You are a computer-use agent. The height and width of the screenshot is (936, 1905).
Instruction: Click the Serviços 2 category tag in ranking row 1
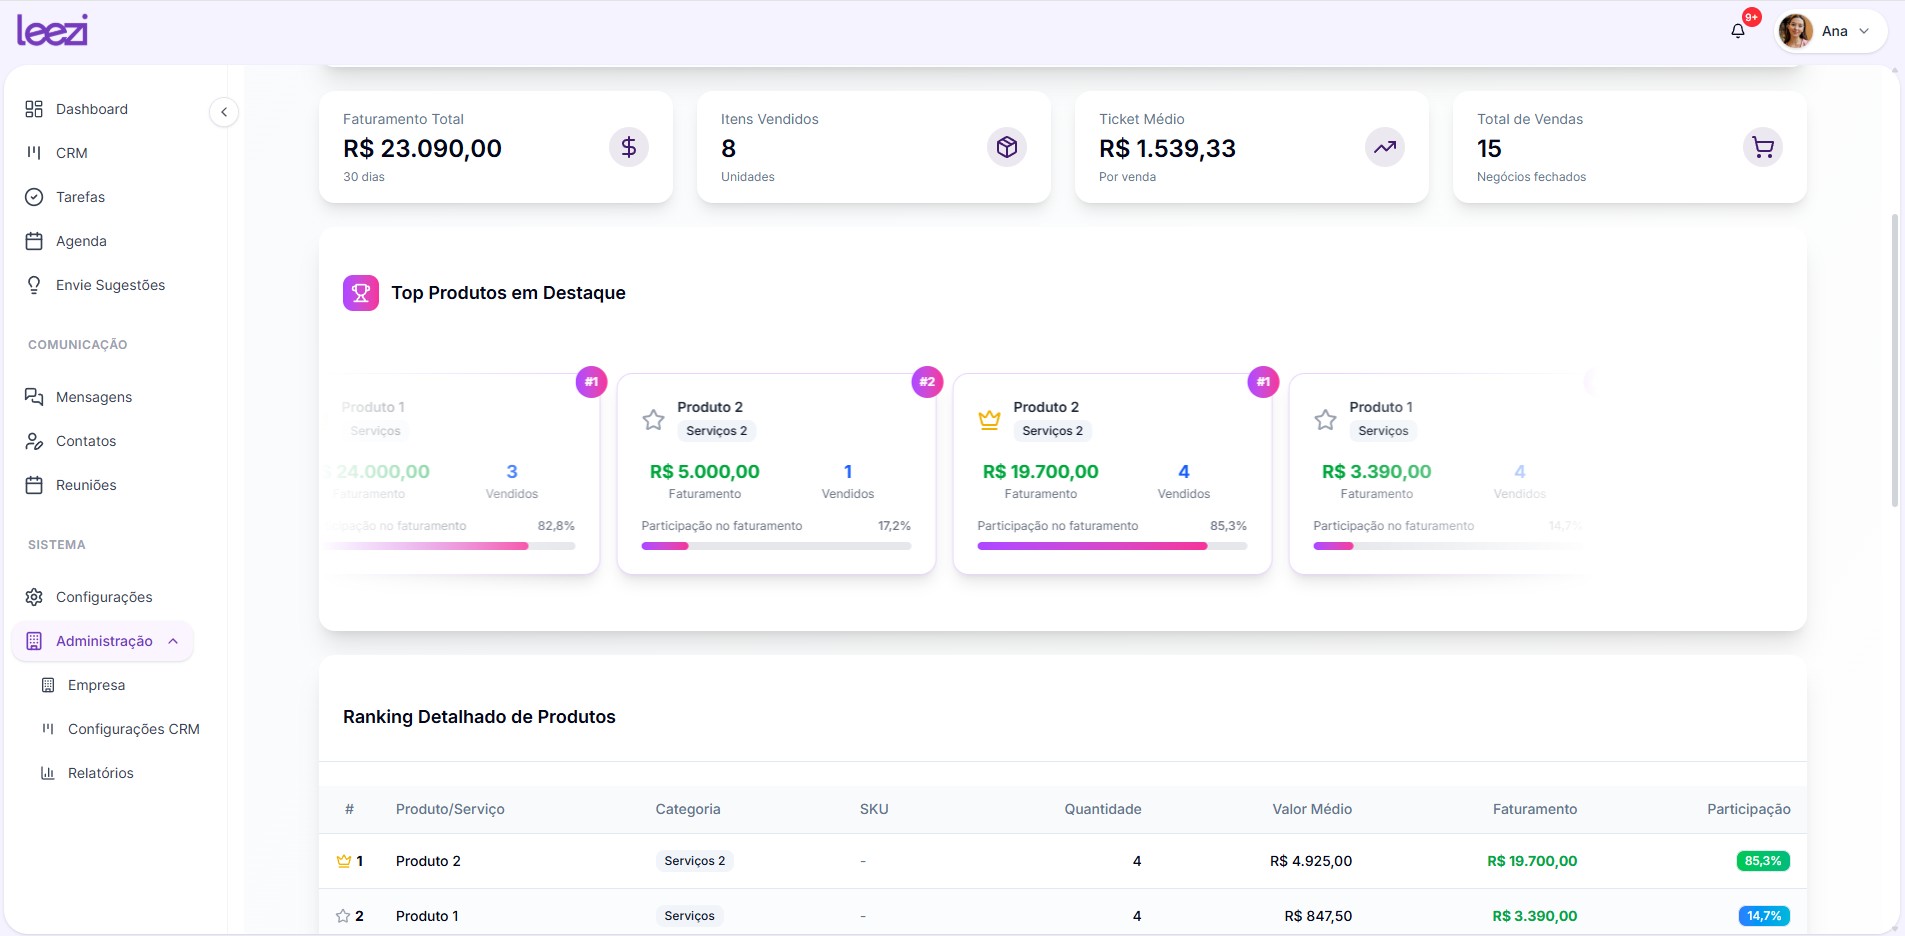[694, 861]
